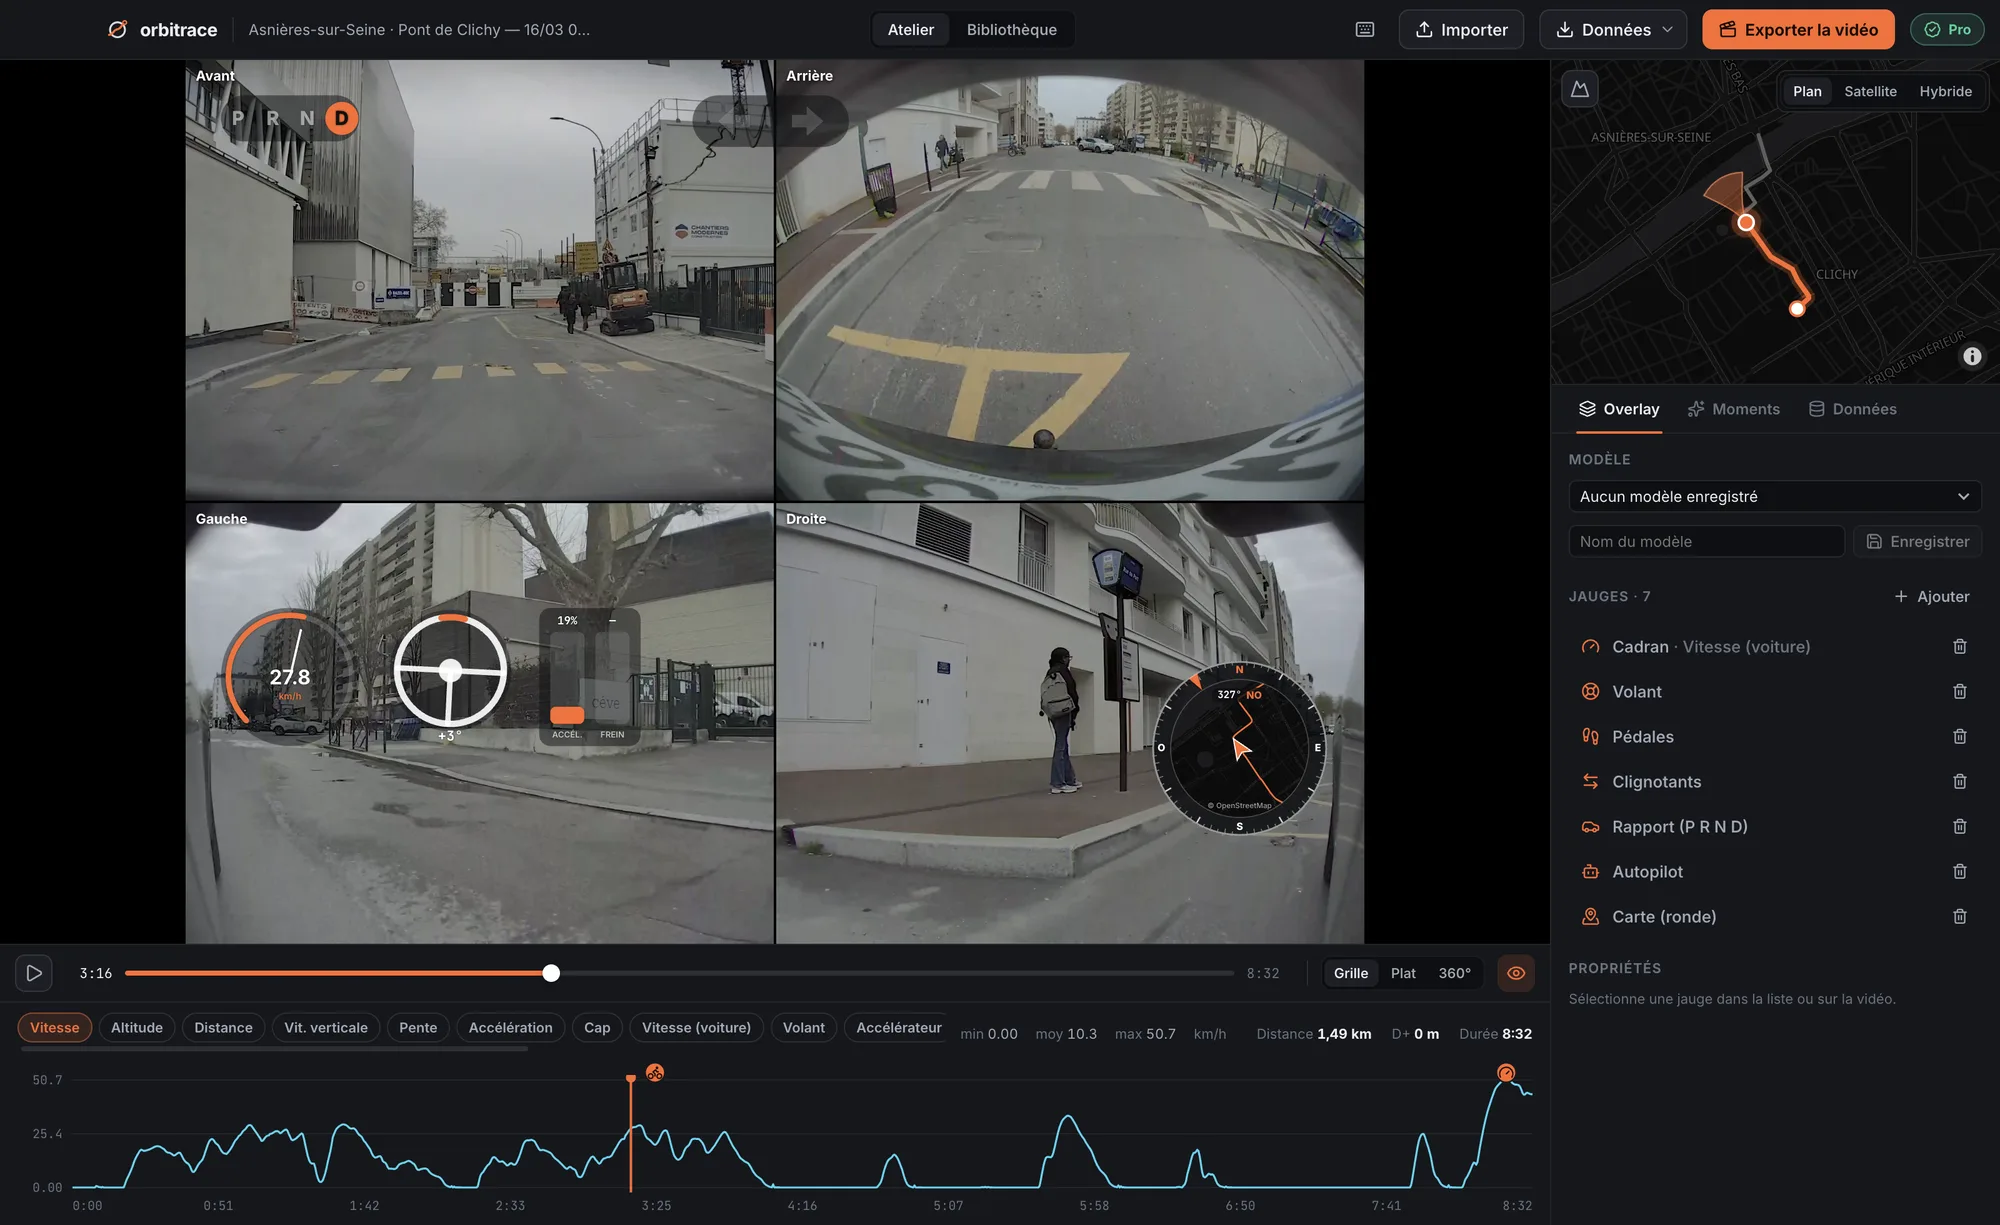Image resolution: width=2000 pixels, height=1225 pixels.
Task: Delete the Rapport (P R N D) gauge
Action: coord(1960,827)
